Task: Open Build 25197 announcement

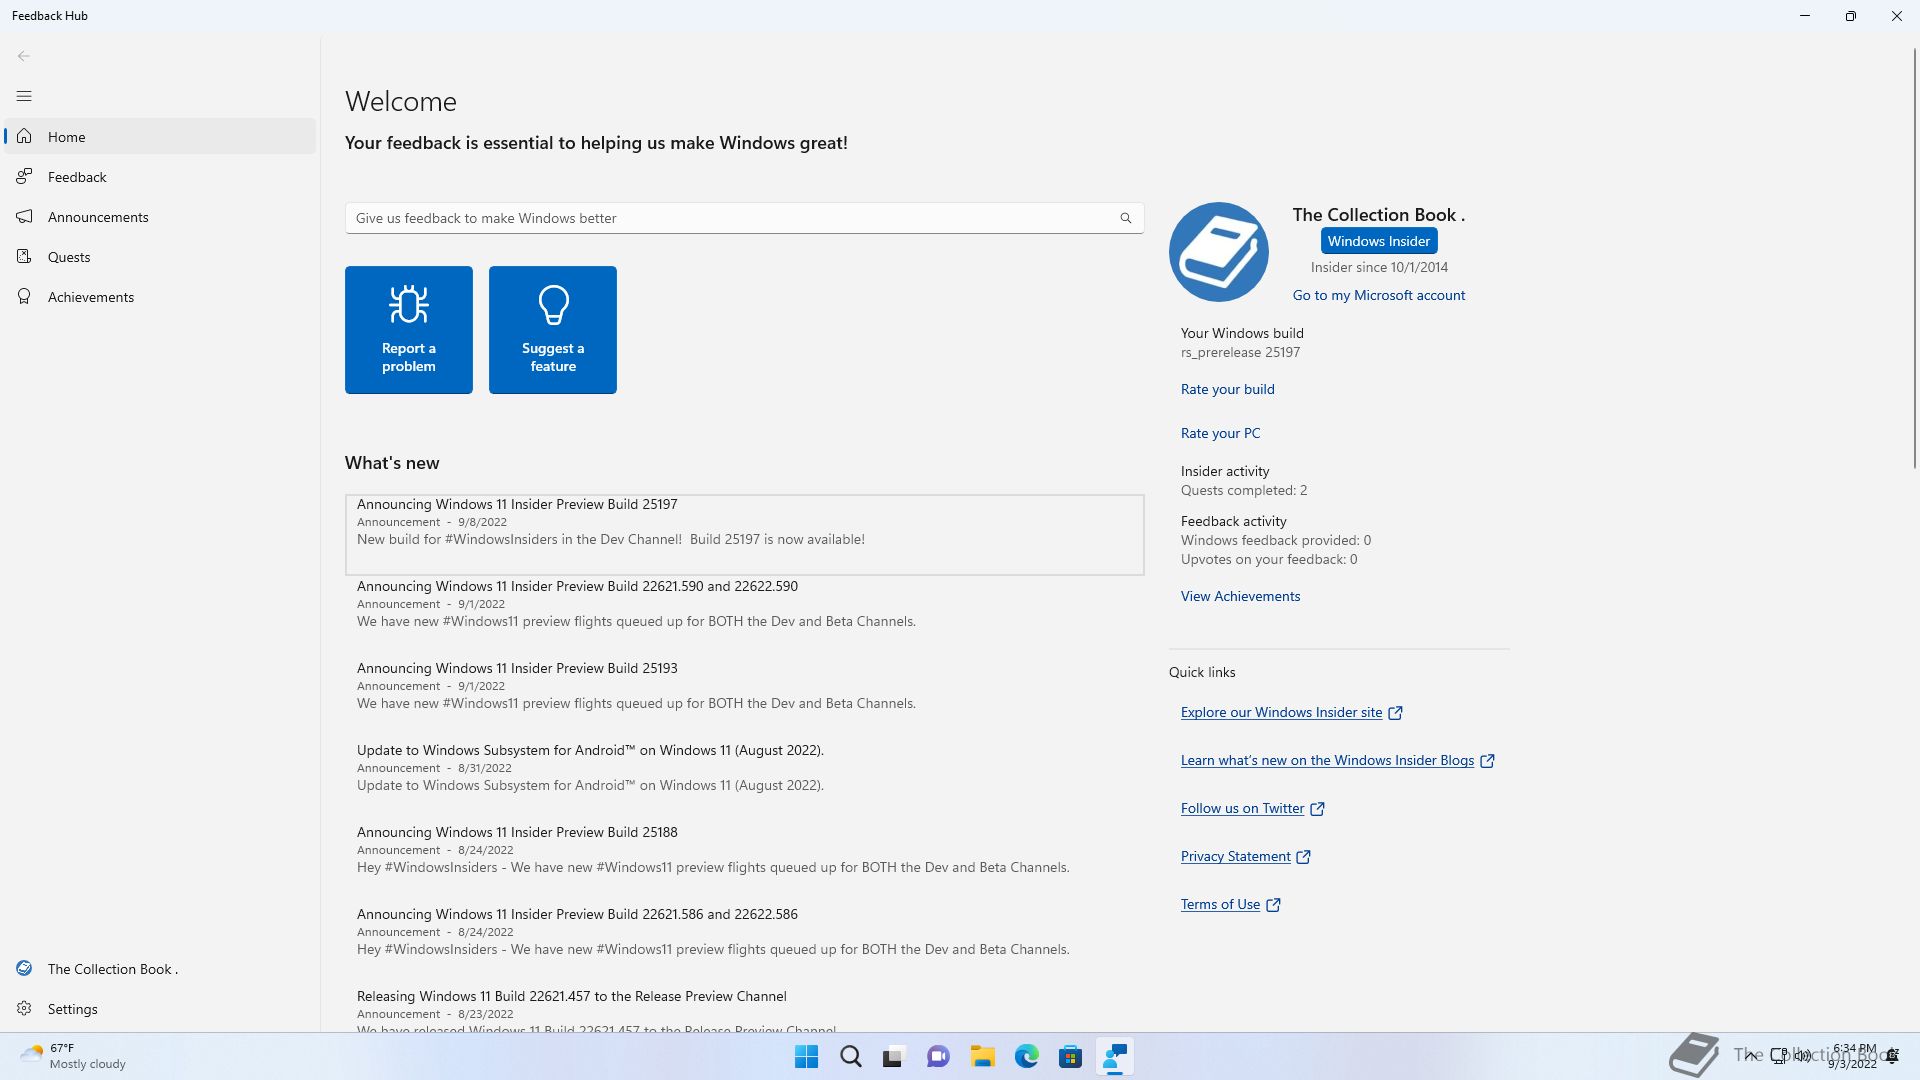Action: (x=745, y=535)
